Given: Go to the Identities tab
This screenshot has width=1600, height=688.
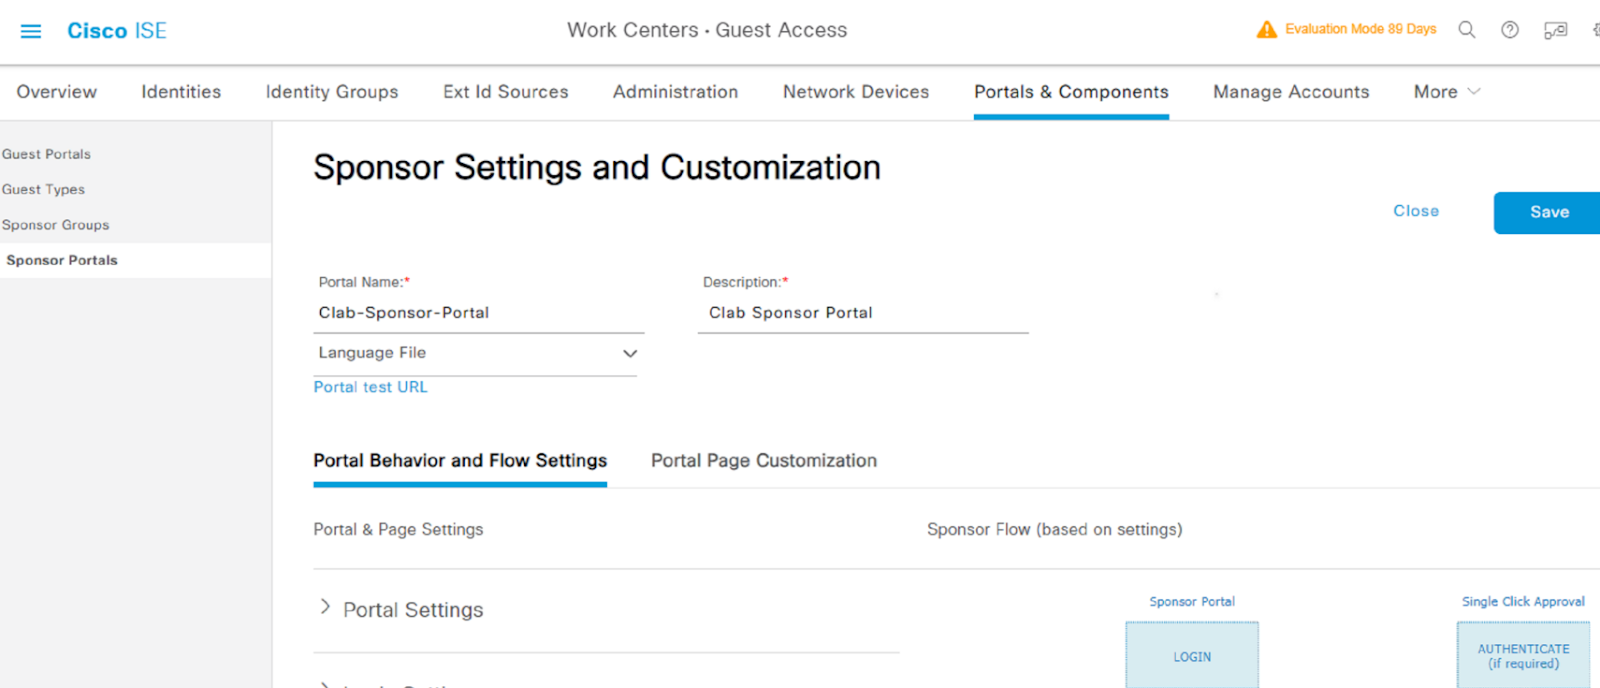Looking at the screenshot, I should coord(181,92).
